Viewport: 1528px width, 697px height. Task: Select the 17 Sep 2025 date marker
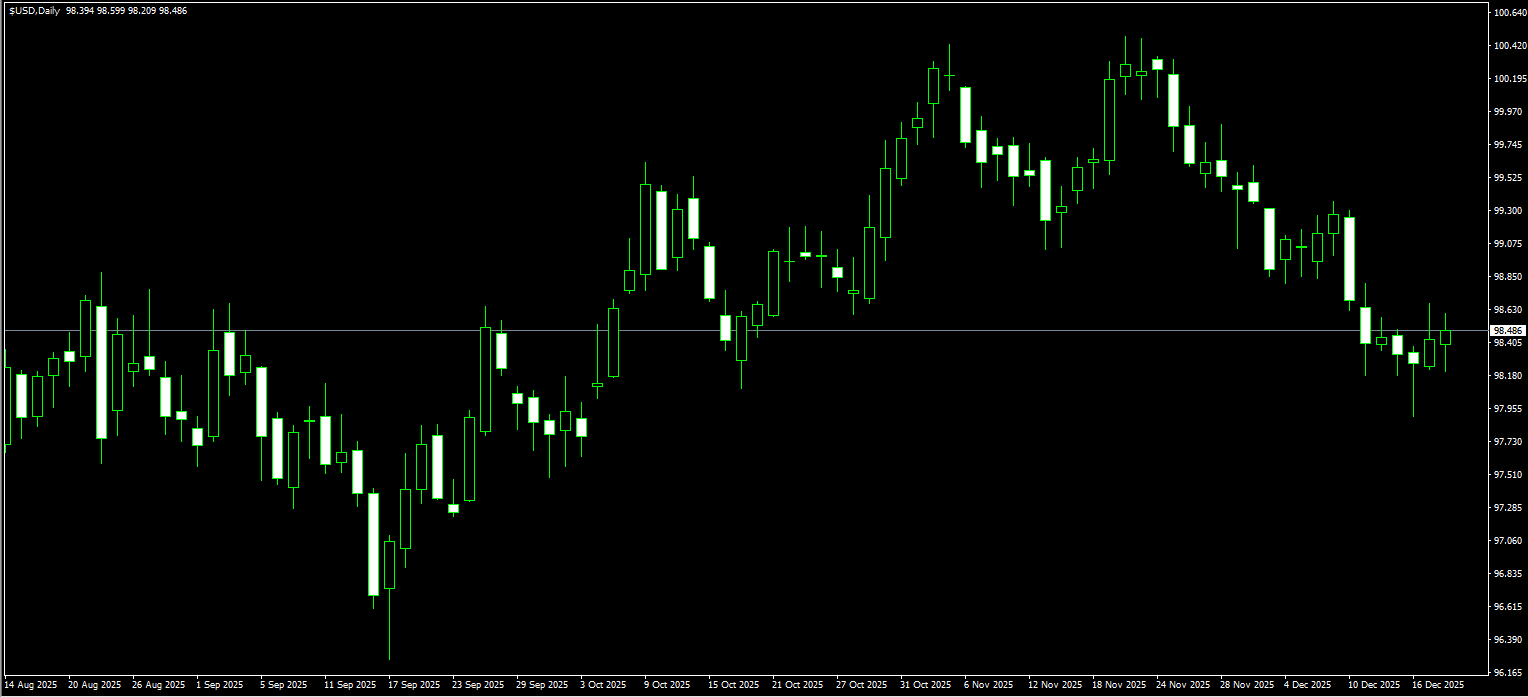(414, 685)
